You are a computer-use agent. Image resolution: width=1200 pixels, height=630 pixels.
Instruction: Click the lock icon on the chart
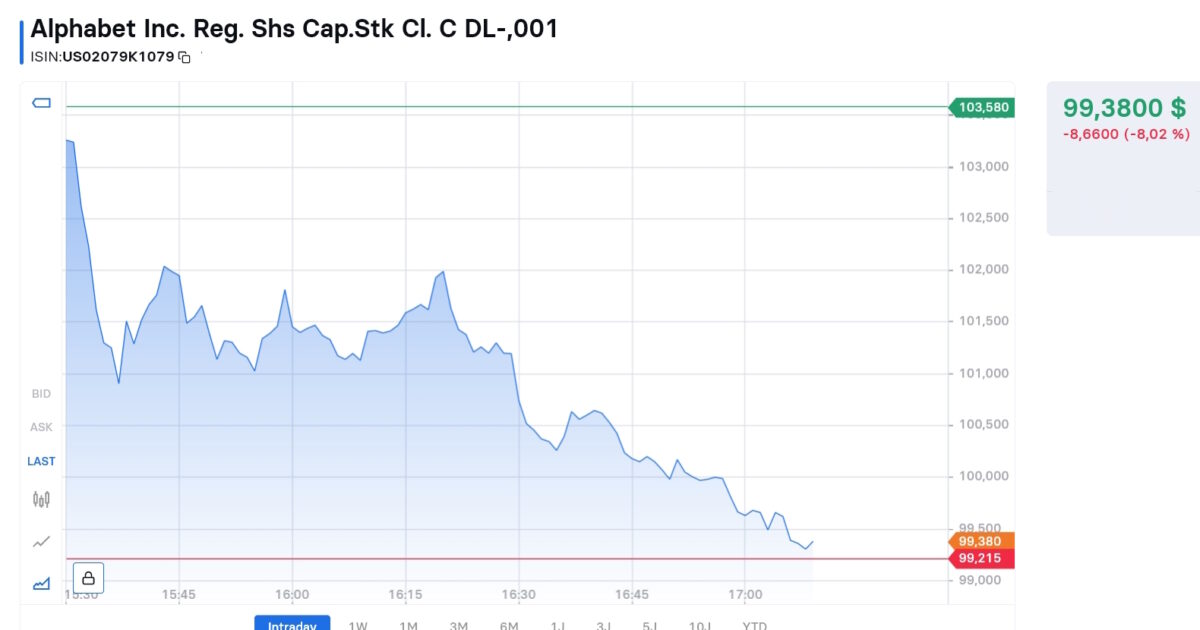(88, 578)
